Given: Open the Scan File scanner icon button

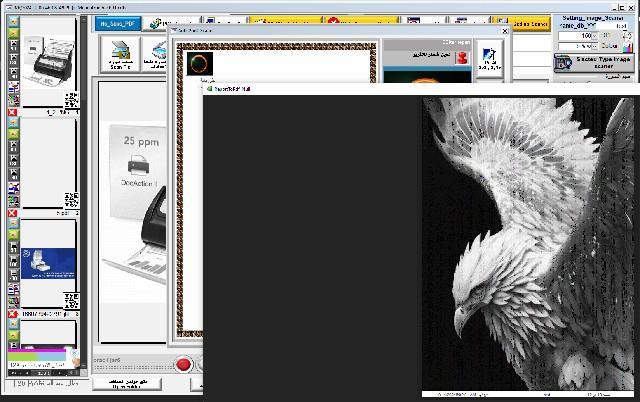Looking at the screenshot, I should (120, 54).
